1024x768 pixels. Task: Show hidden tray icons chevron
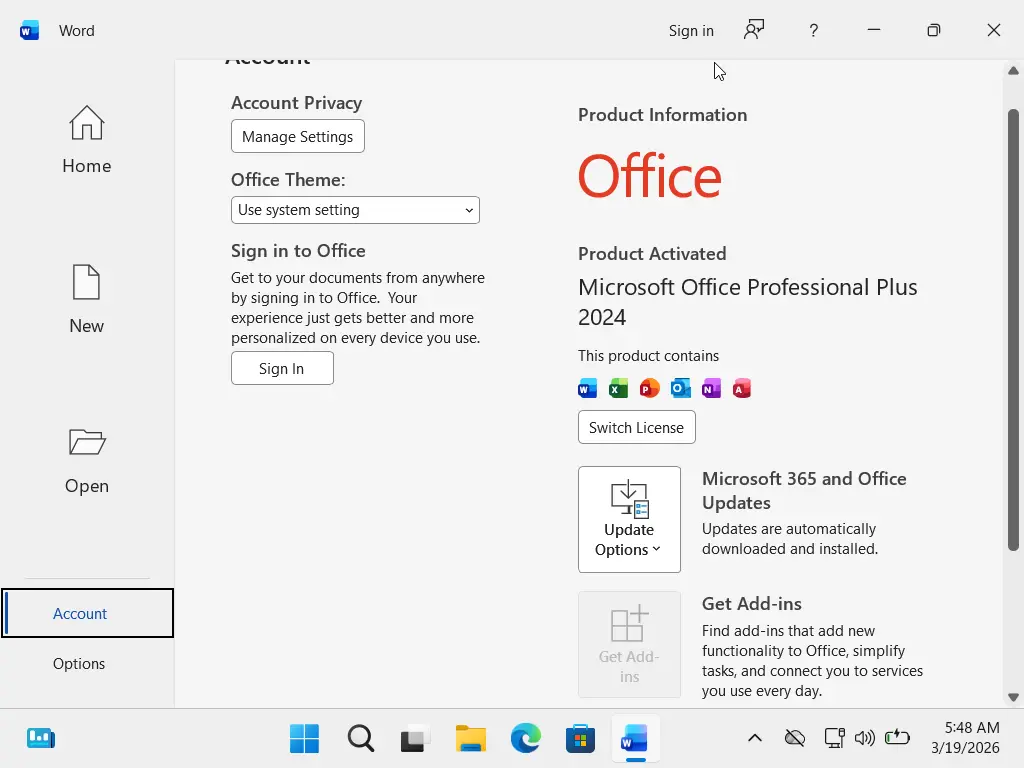tap(755, 738)
